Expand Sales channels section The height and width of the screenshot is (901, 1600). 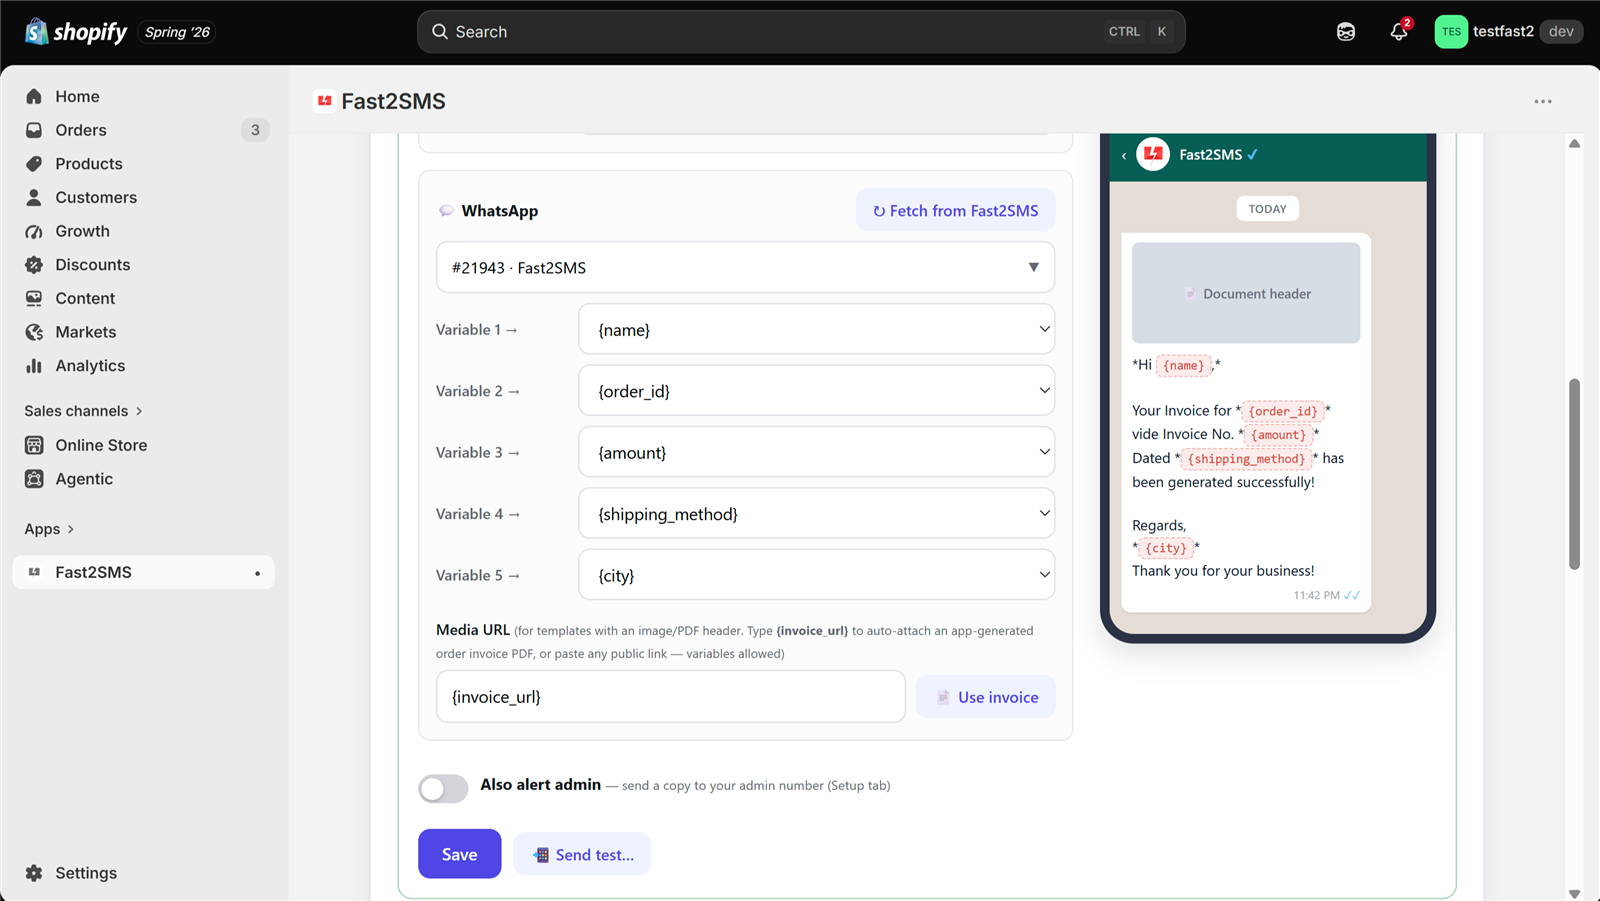coord(84,411)
